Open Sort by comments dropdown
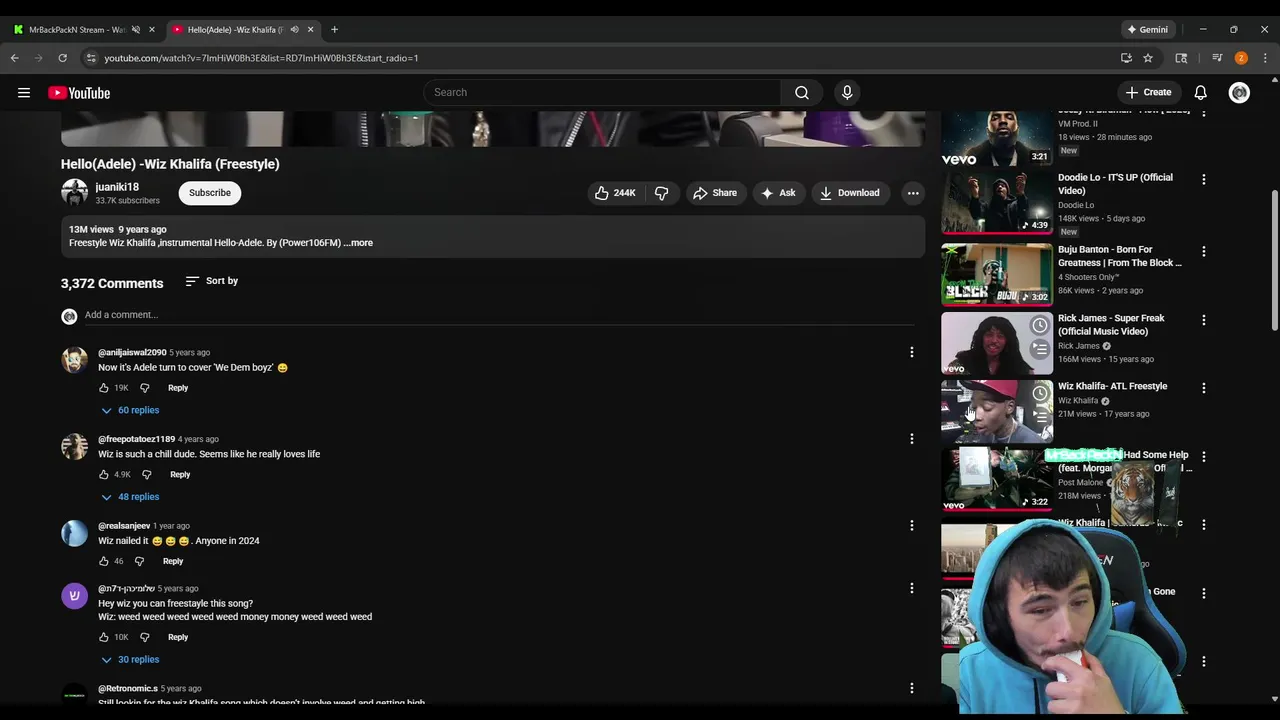The image size is (1280, 720). (x=212, y=281)
